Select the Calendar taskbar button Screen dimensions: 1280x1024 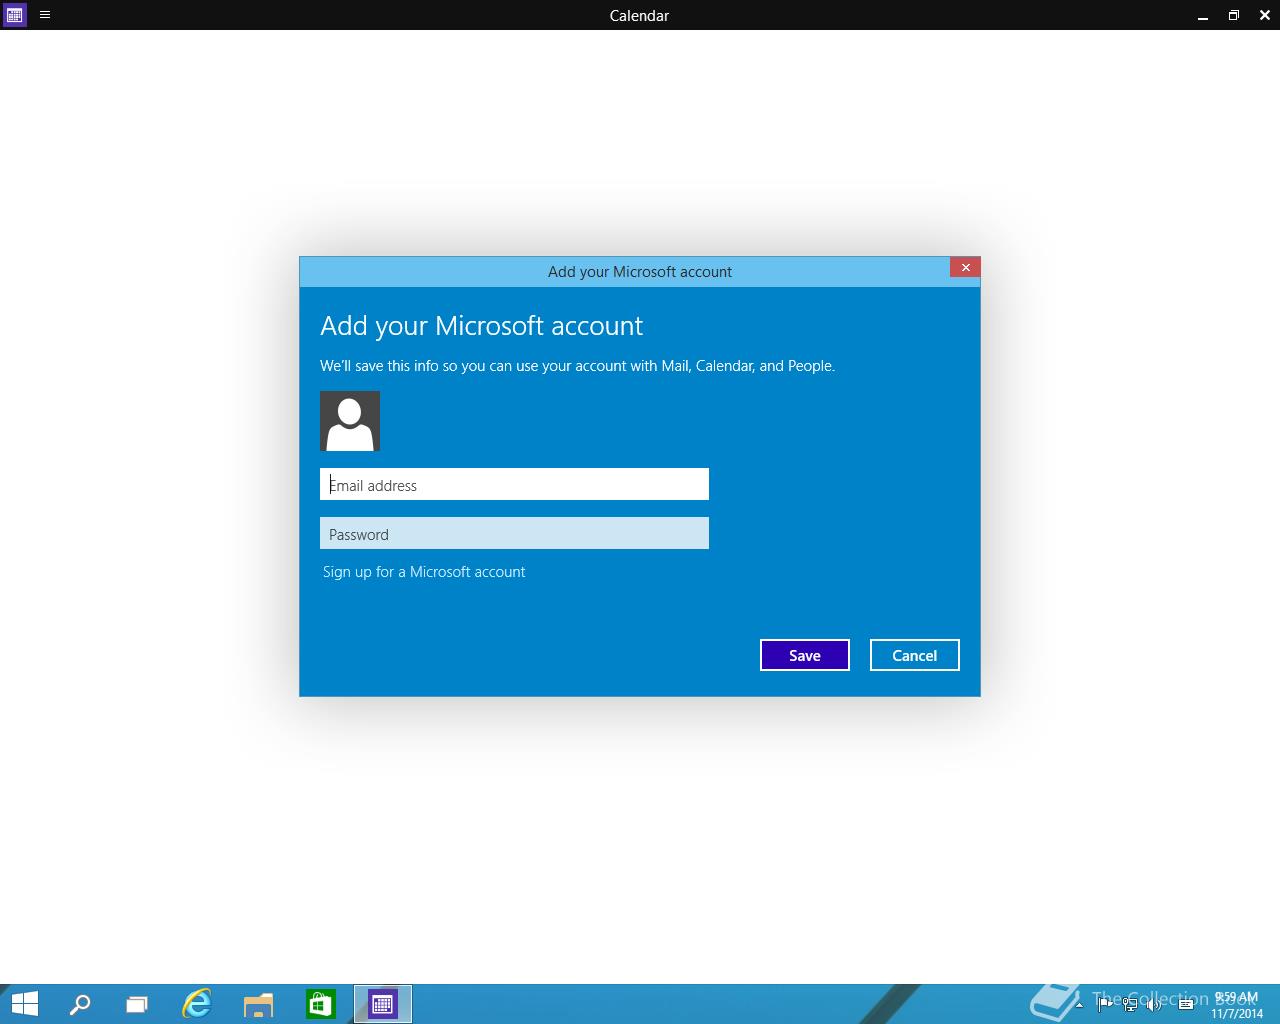[382, 1004]
